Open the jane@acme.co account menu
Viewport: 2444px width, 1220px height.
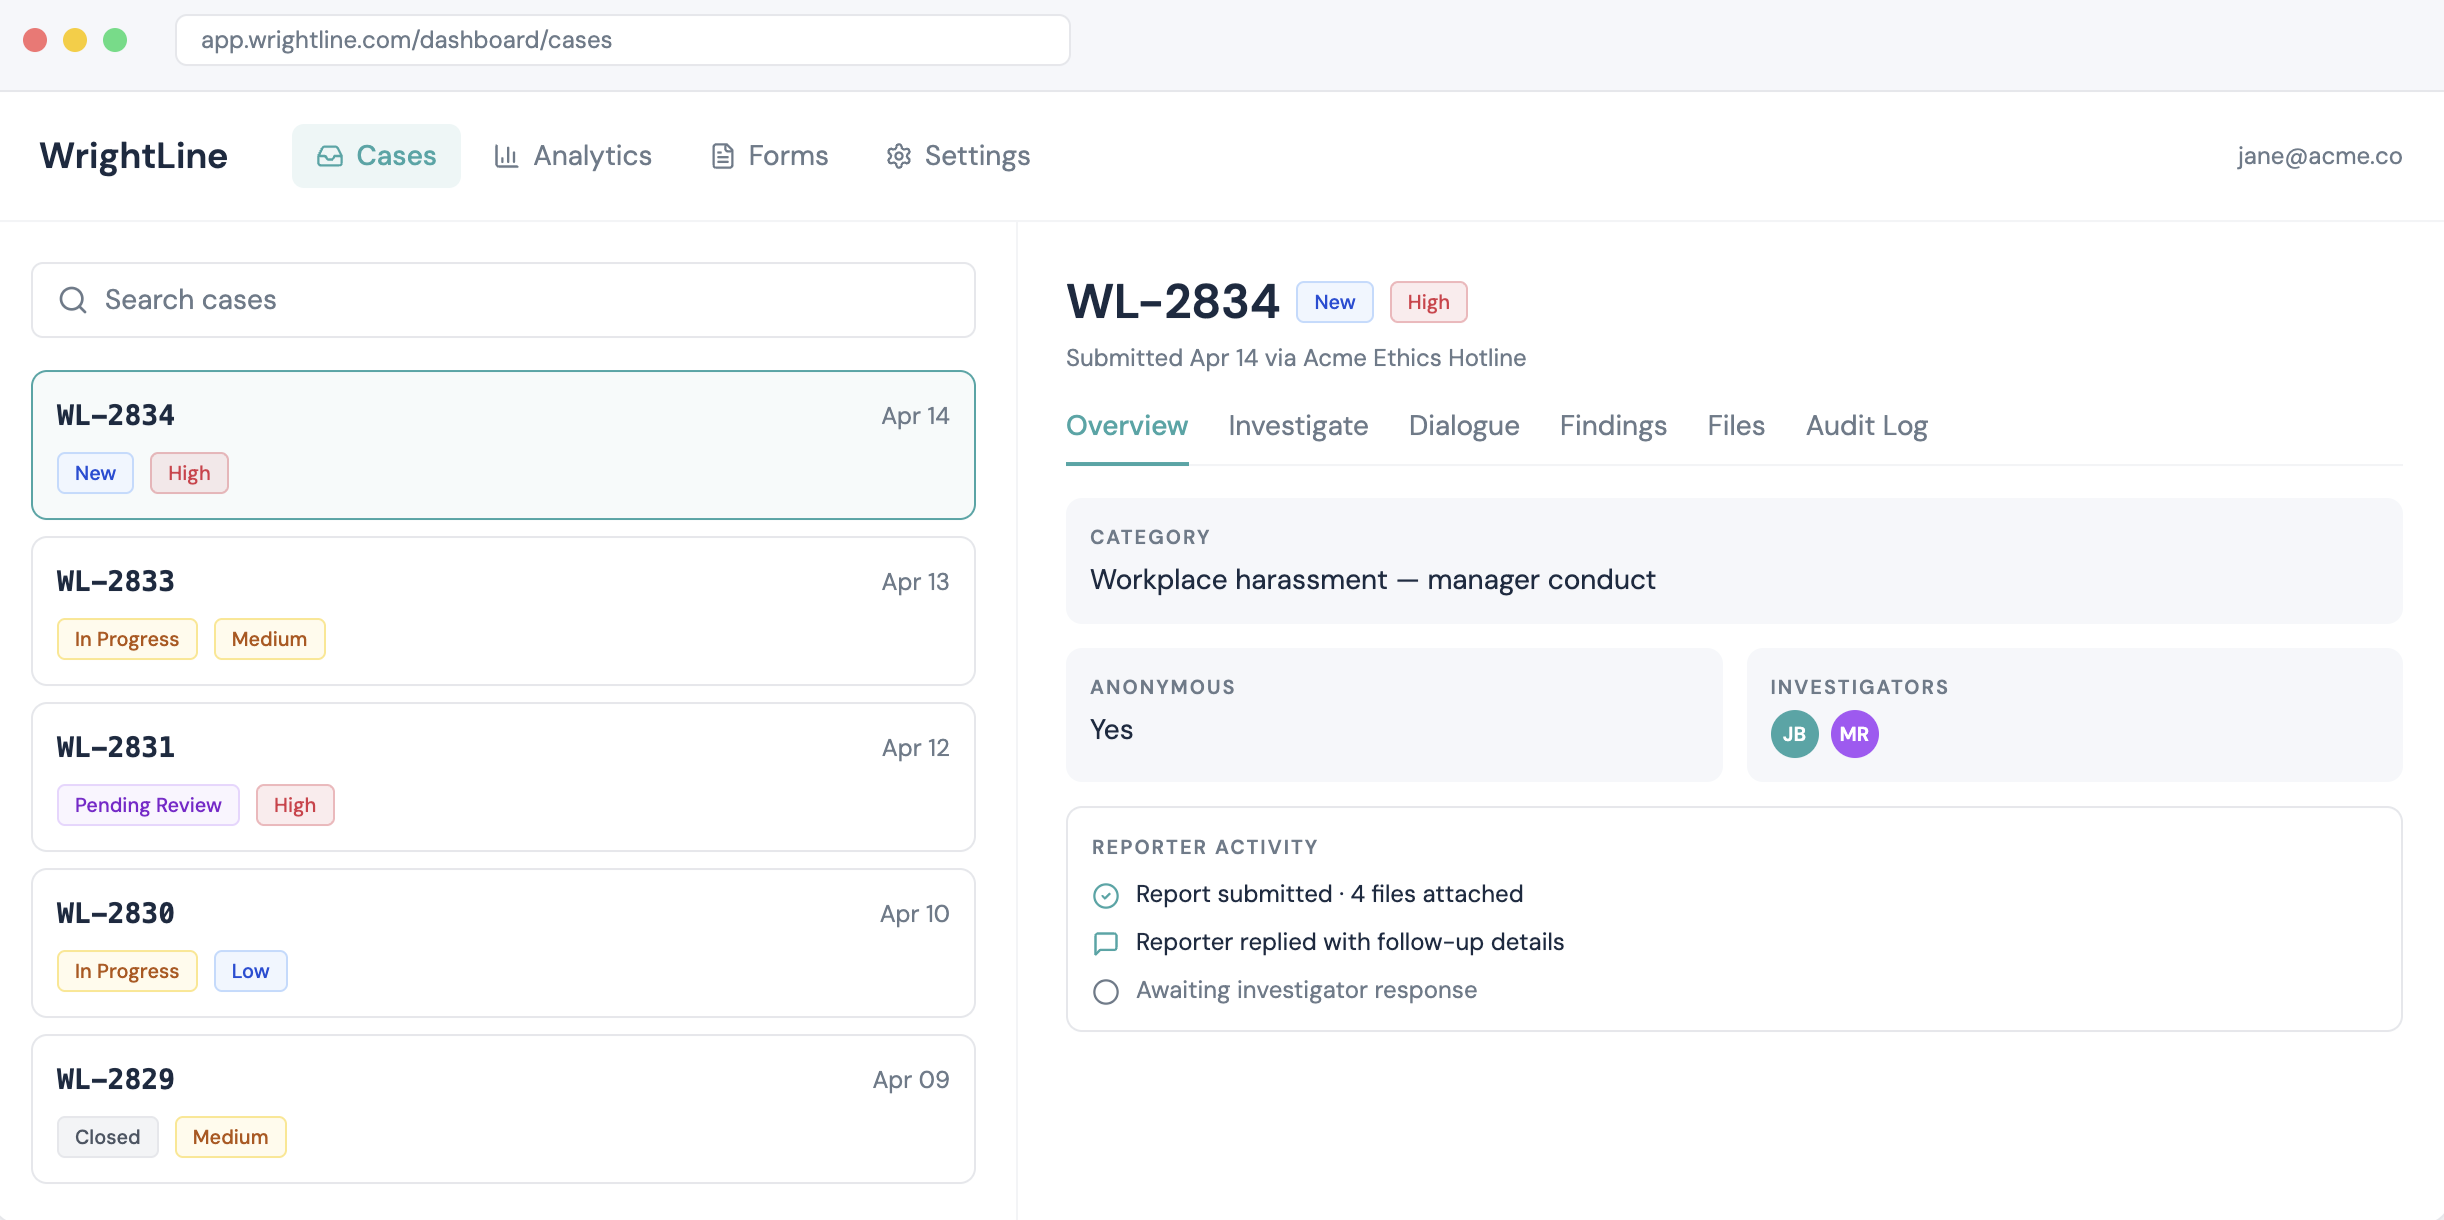(2319, 156)
